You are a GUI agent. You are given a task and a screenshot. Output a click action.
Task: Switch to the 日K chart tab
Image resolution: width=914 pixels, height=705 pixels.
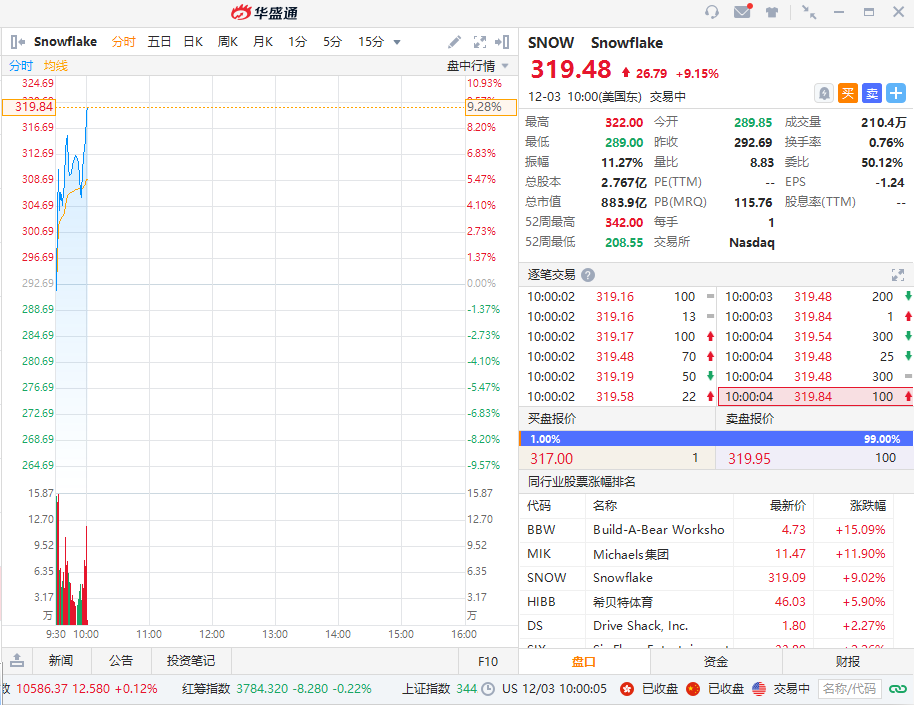[193, 42]
